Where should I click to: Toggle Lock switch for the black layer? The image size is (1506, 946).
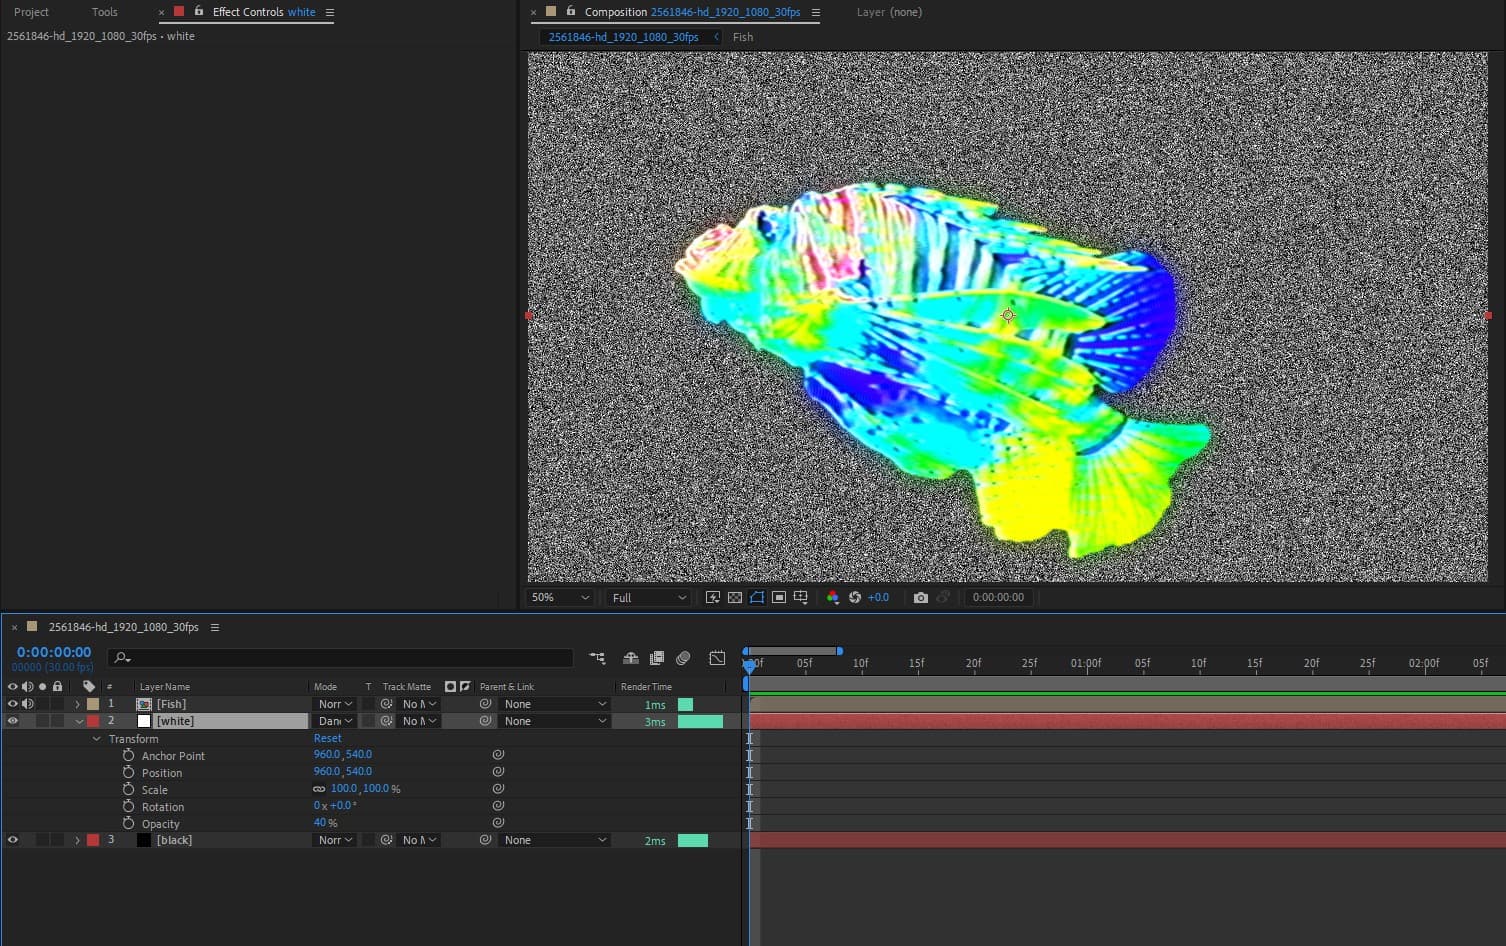coord(58,840)
